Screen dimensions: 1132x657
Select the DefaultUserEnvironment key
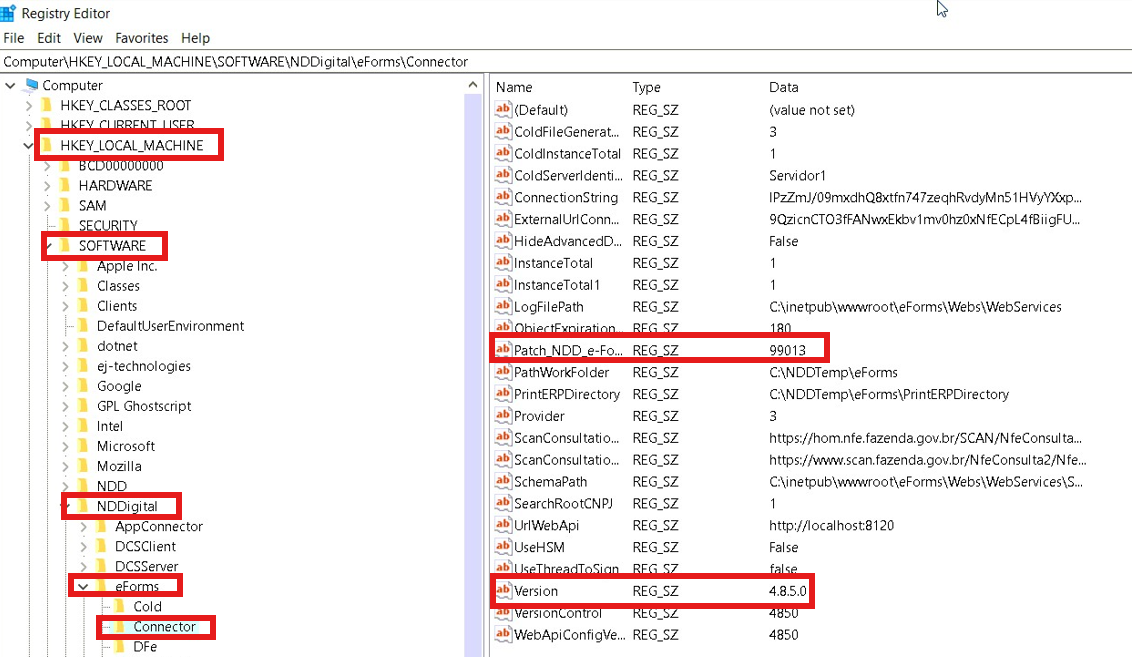[x=170, y=326]
